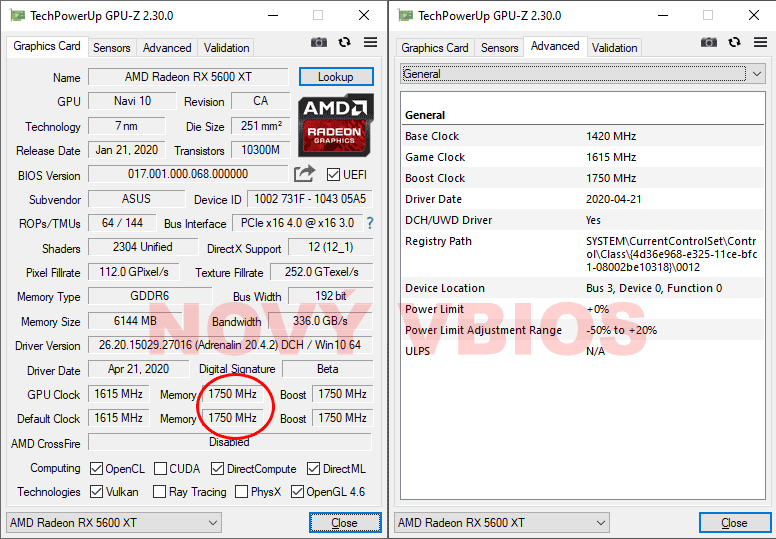Image resolution: width=776 pixels, height=539 pixels.
Task: Toggle the UEFI checkbox
Action: click(333, 175)
